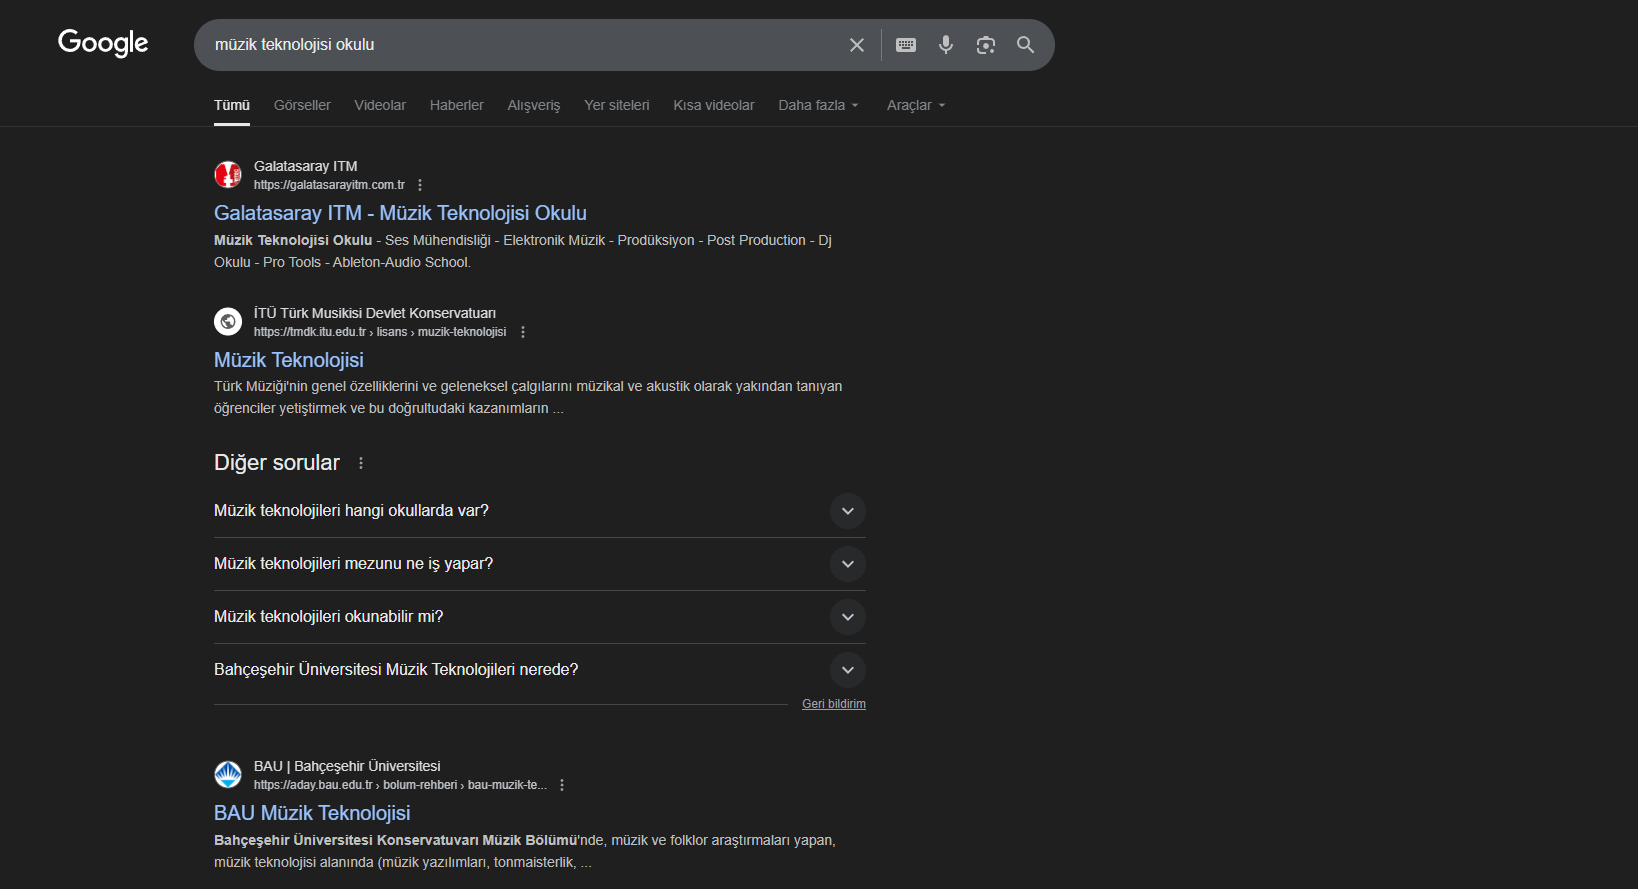This screenshot has width=1638, height=889.
Task: Expand "Müzik teknolojileri hangi okullarda var?" question
Action: (x=847, y=511)
